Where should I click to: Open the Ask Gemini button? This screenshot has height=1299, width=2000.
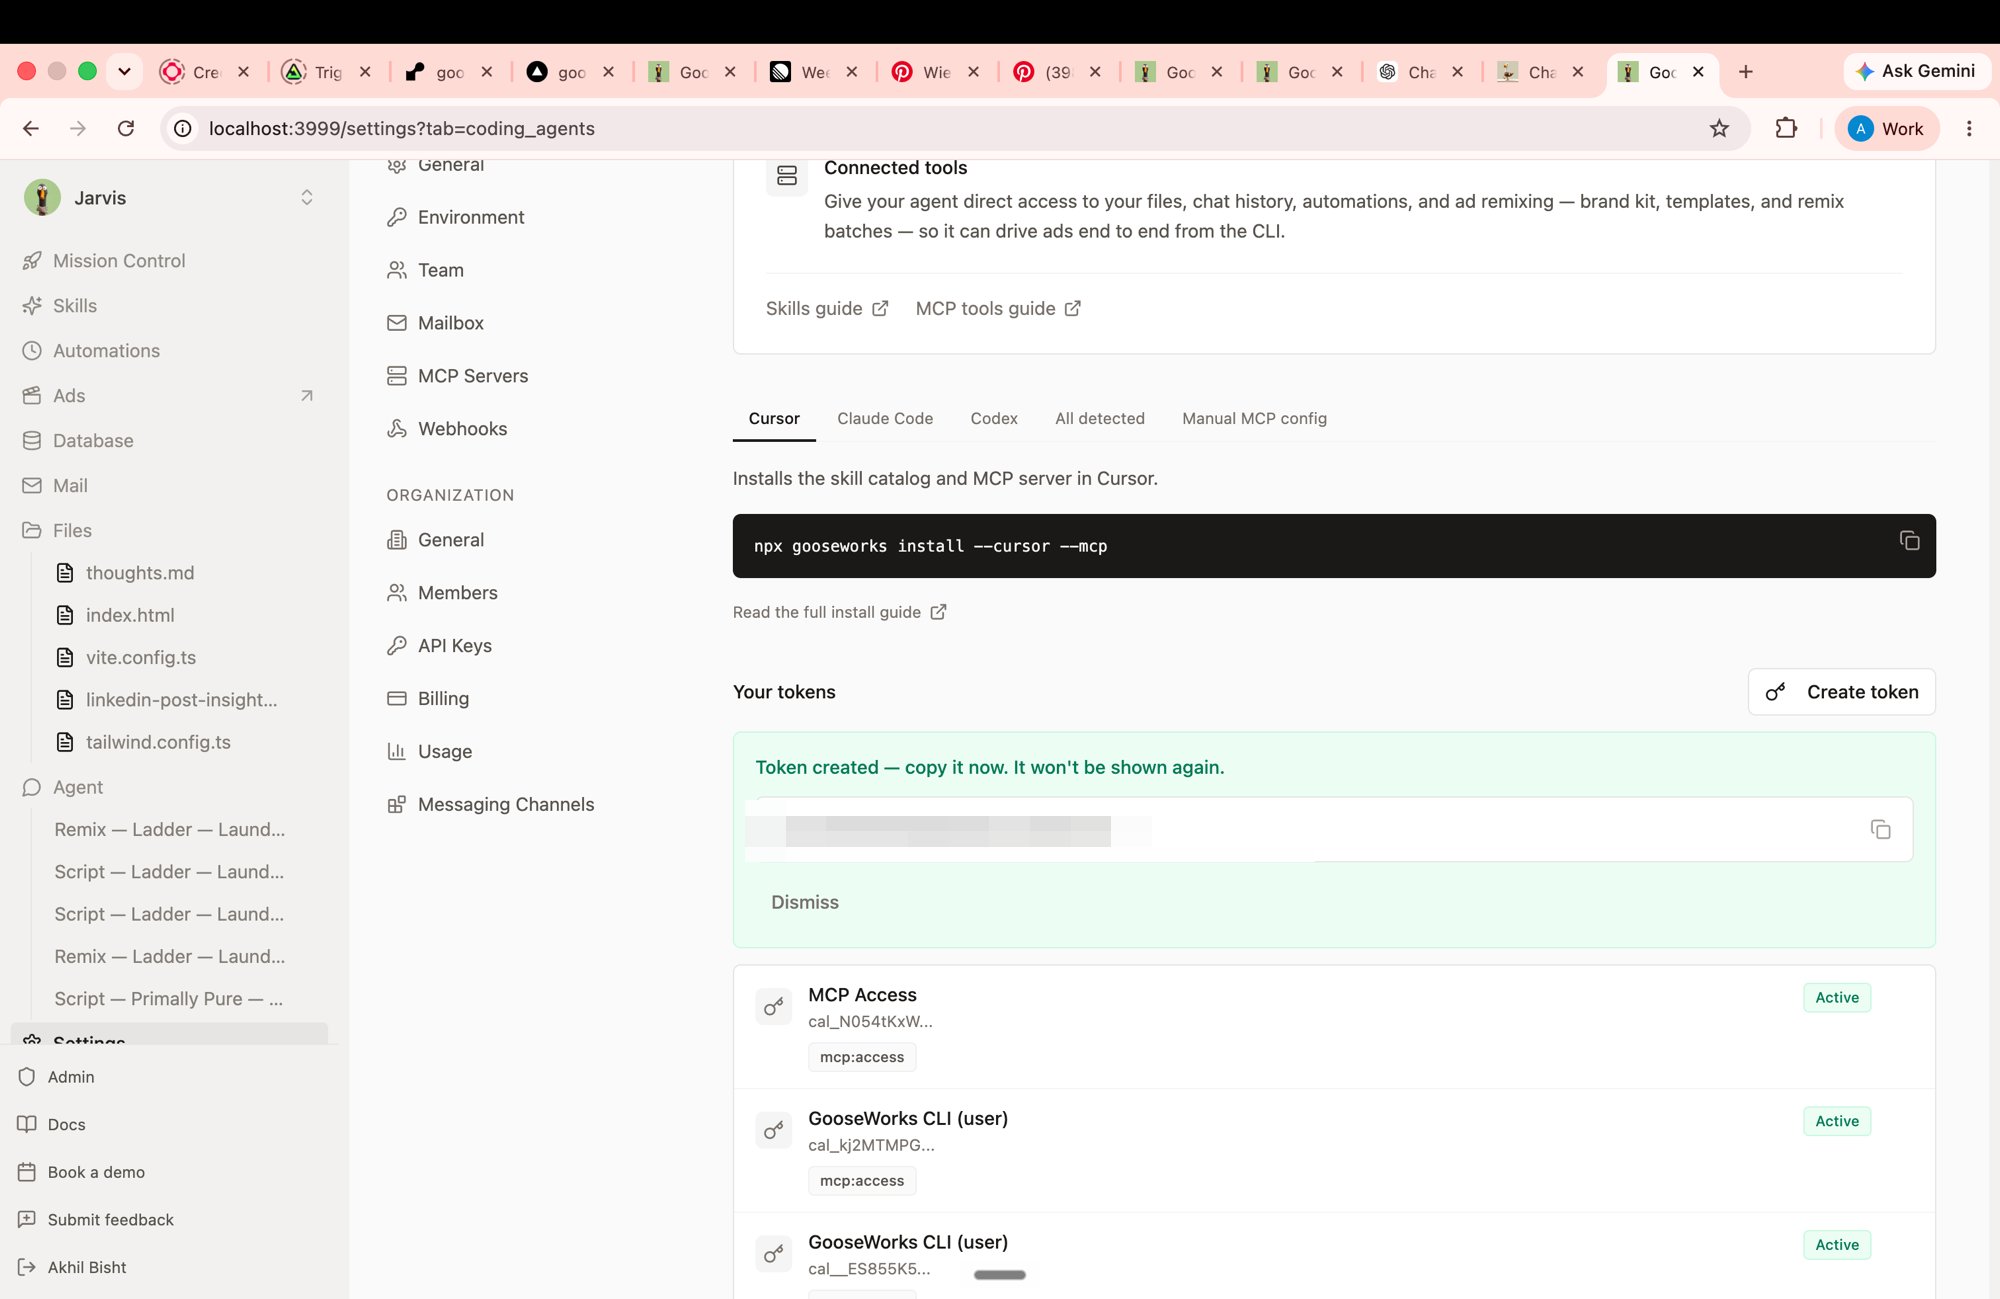[x=1916, y=71]
